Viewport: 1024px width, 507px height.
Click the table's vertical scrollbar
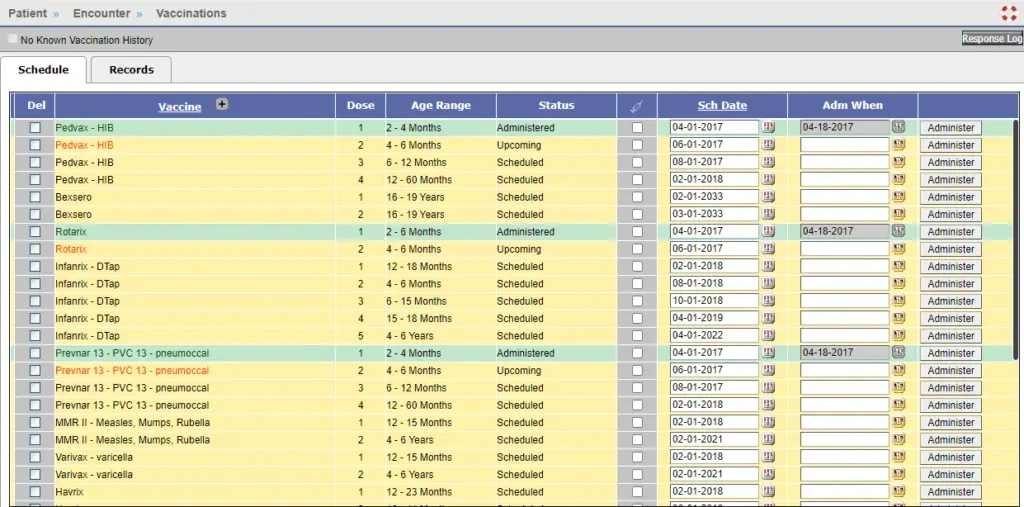(1016, 238)
